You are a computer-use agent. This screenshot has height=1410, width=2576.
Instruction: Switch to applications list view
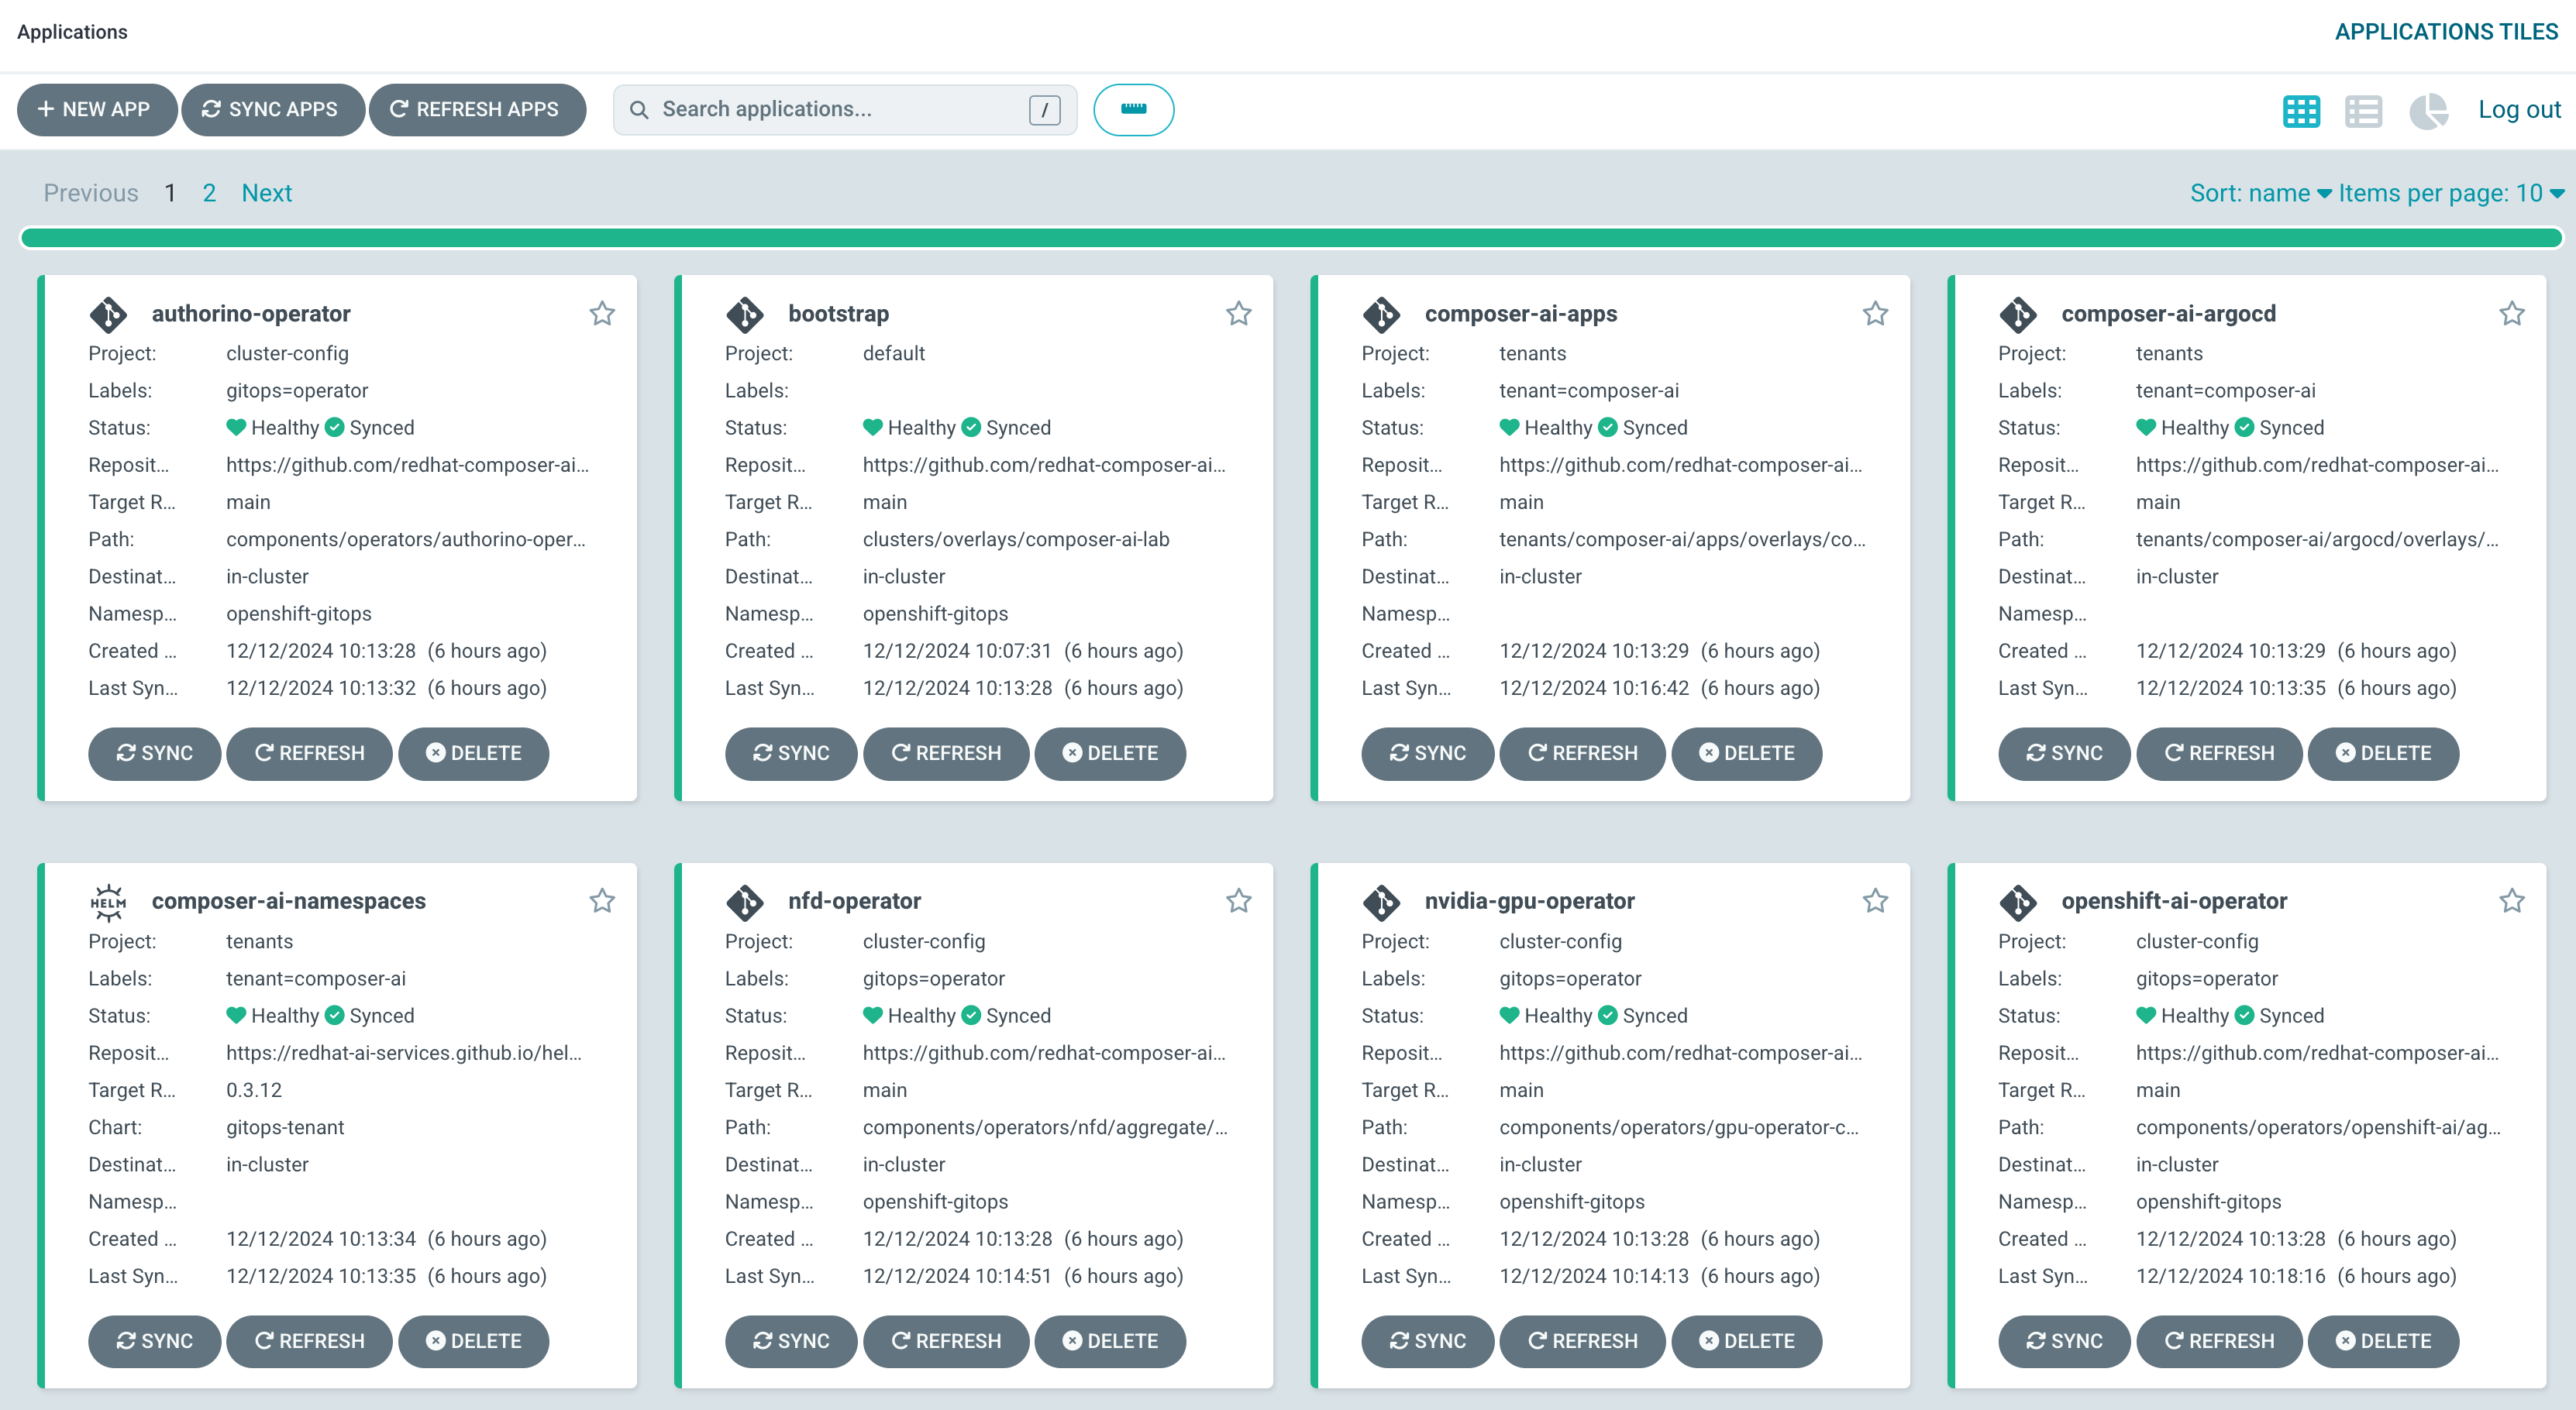pos(2363,110)
